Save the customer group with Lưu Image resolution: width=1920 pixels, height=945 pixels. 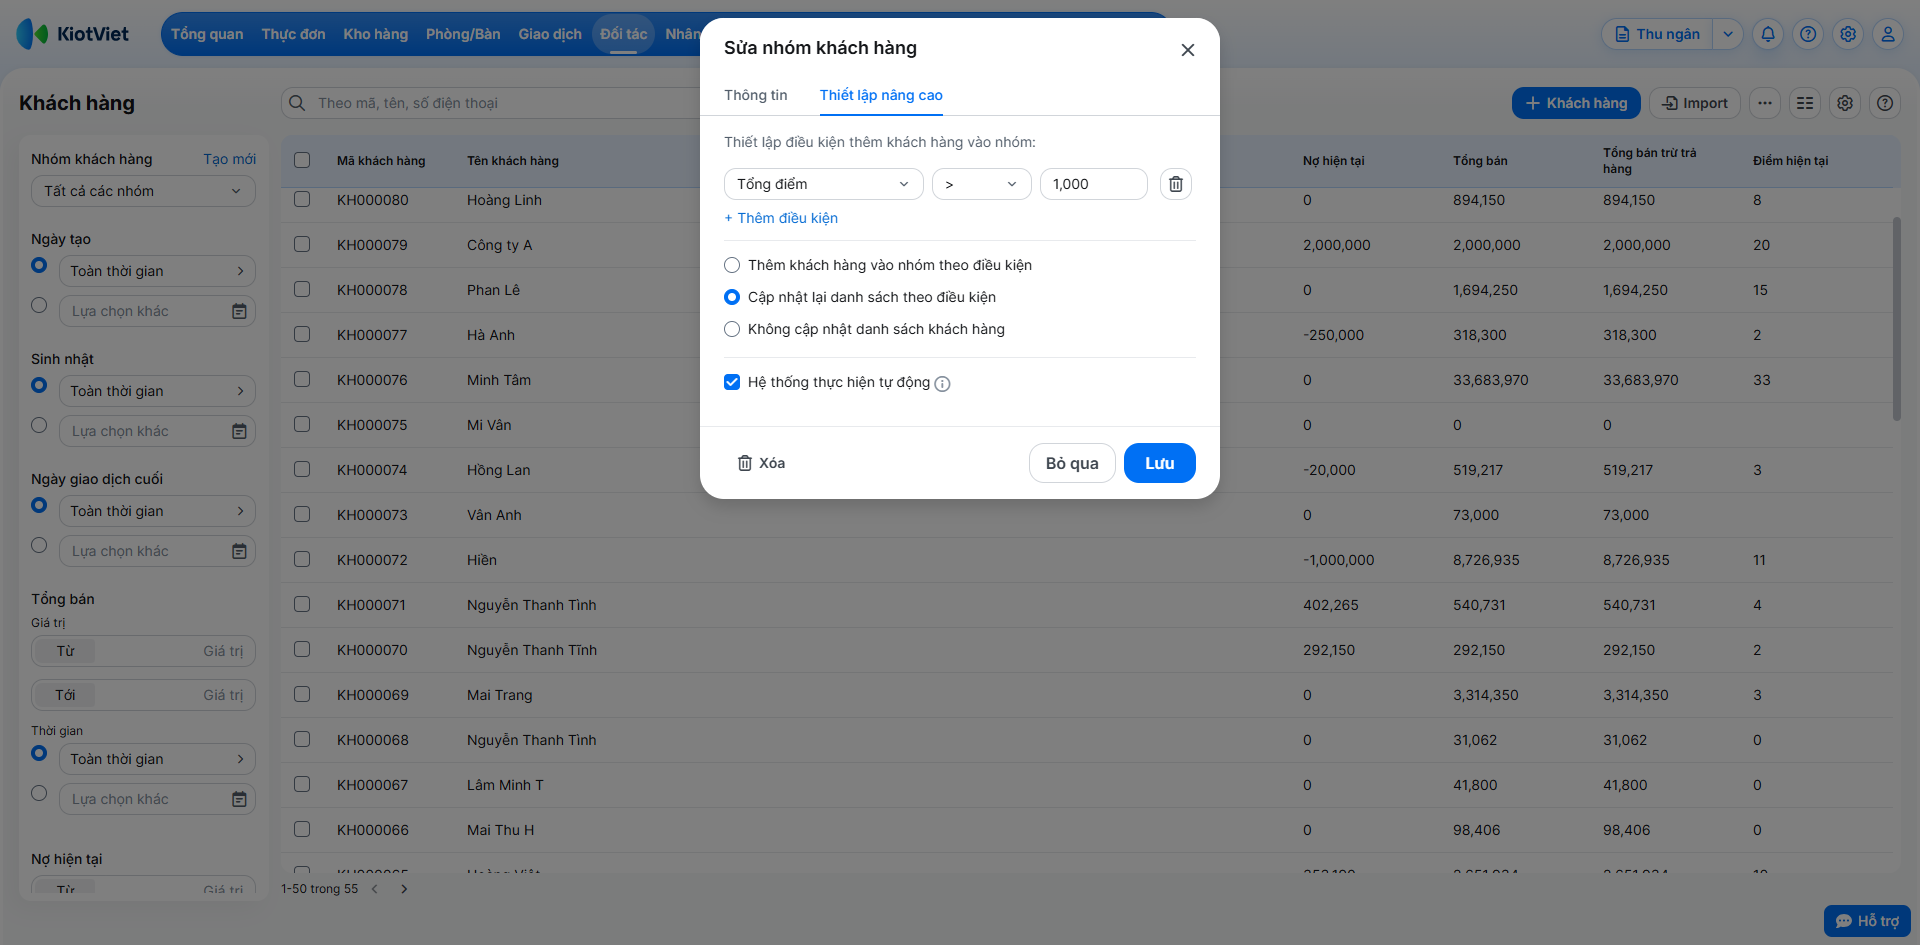(x=1160, y=463)
